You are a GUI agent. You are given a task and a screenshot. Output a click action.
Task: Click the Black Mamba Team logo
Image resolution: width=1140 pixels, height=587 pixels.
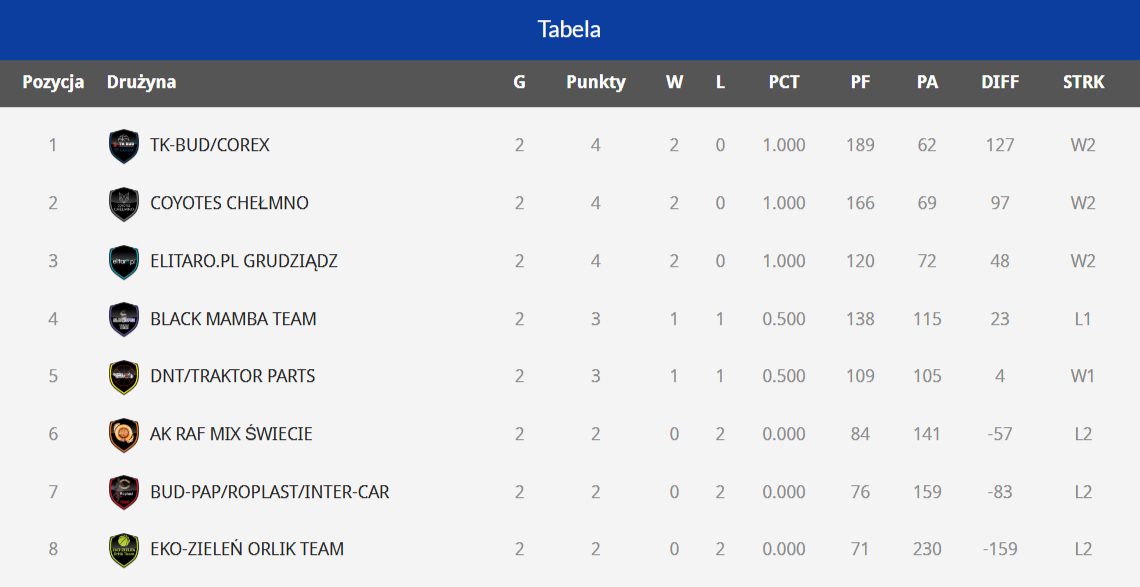(122, 320)
